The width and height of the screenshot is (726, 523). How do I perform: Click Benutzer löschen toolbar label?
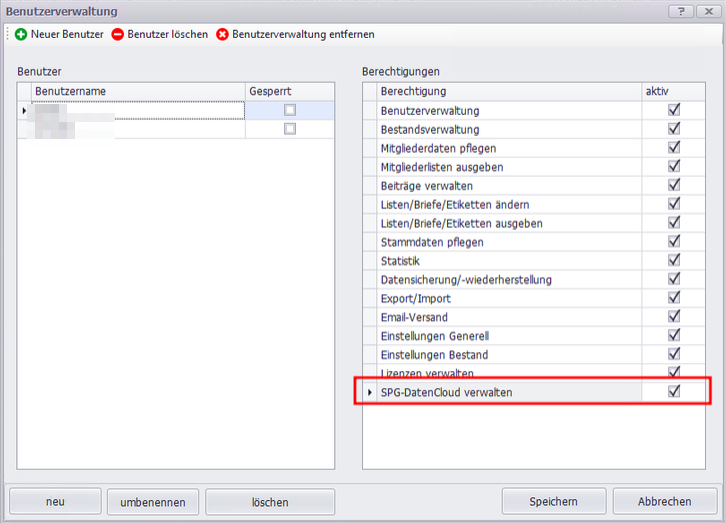point(168,34)
